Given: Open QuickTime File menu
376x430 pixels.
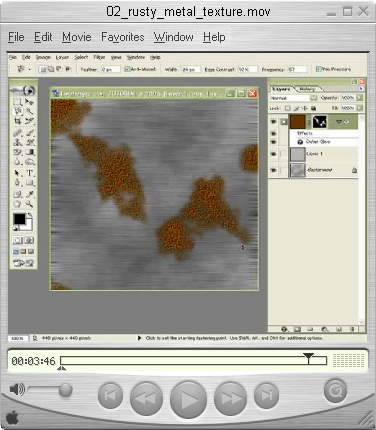Looking at the screenshot, I should [x=16, y=37].
